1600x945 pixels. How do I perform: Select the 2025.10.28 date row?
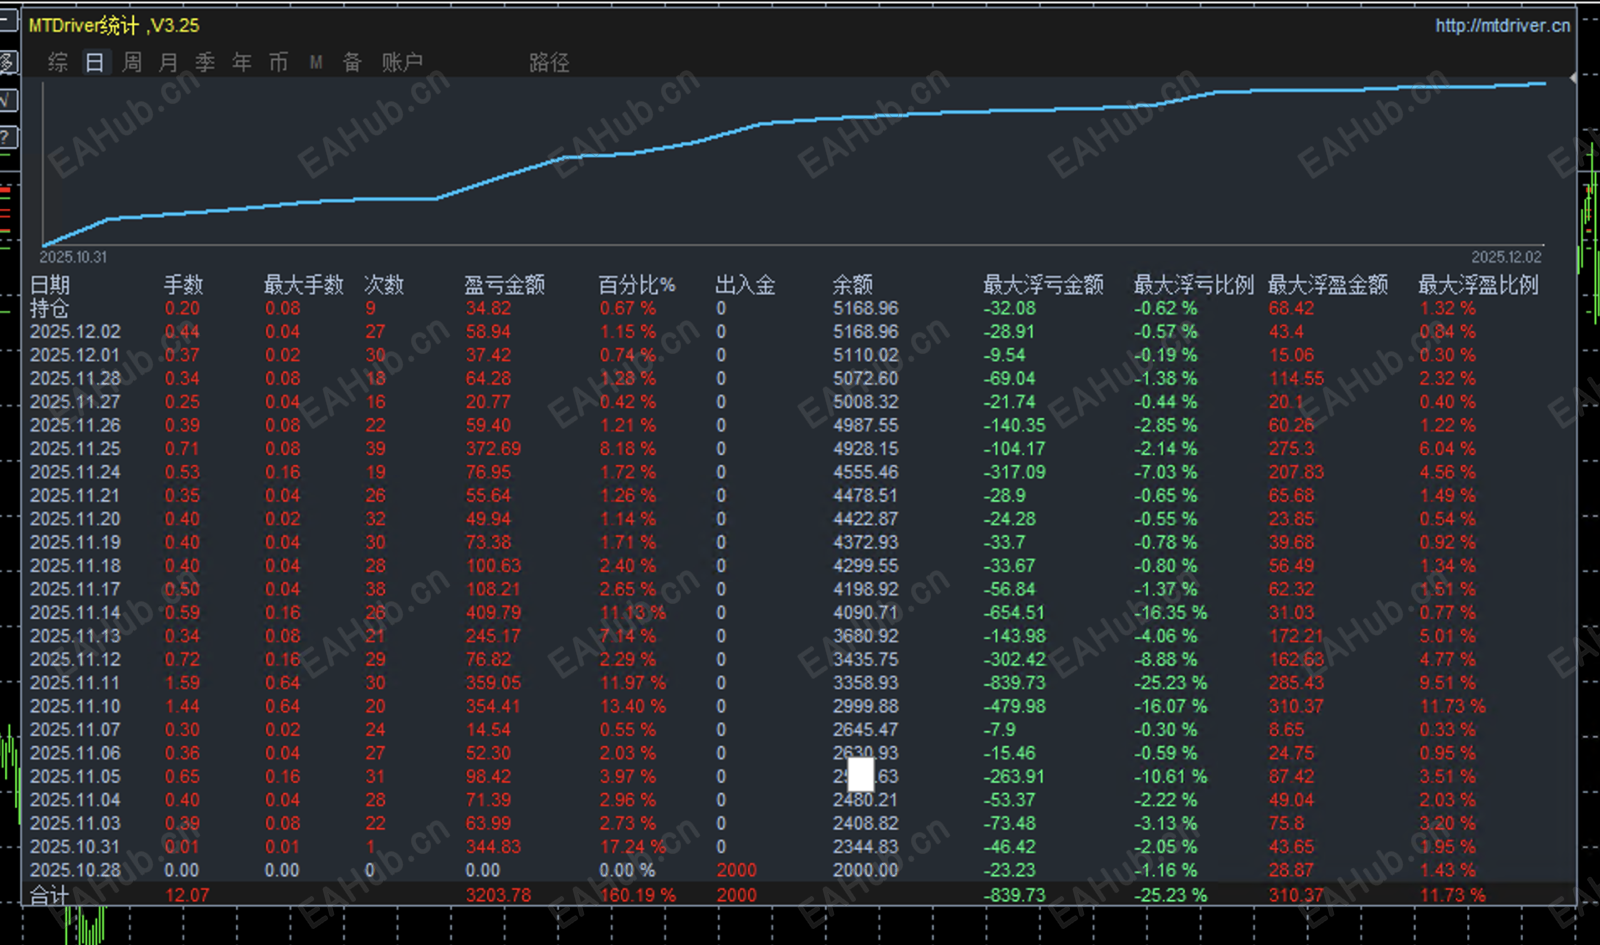pos(75,870)
